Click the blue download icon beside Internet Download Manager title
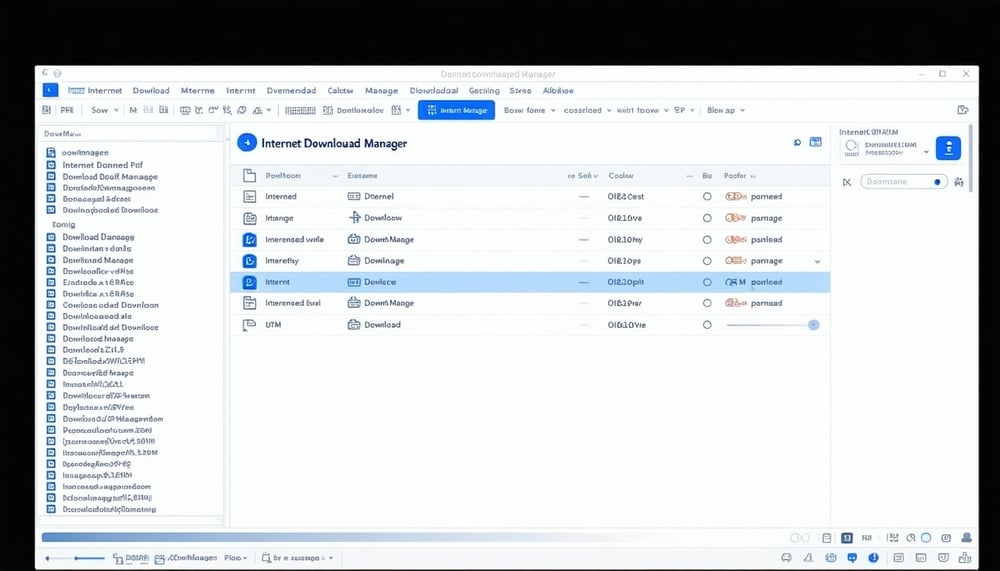The height and width of the screenshot is (571, 1000). click(246, 143)
